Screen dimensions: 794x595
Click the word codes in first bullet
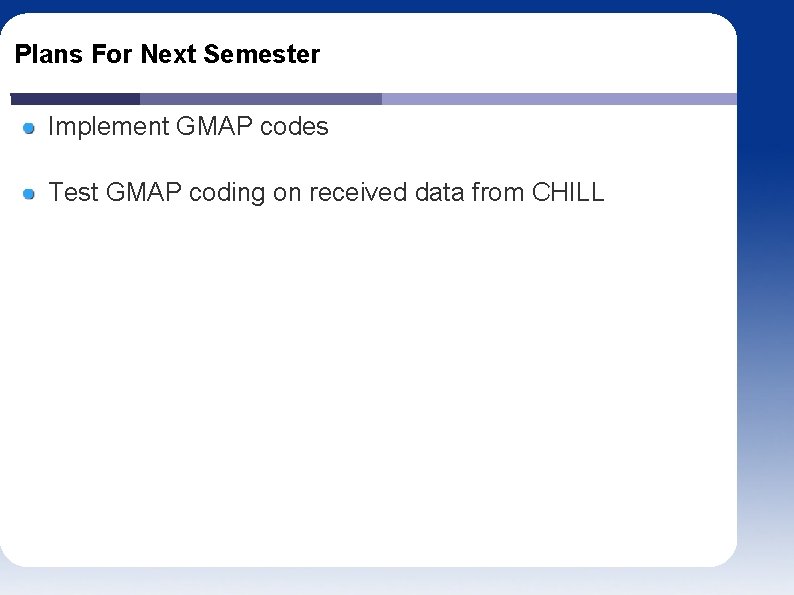pyautogui.click(x=294, y=126)
